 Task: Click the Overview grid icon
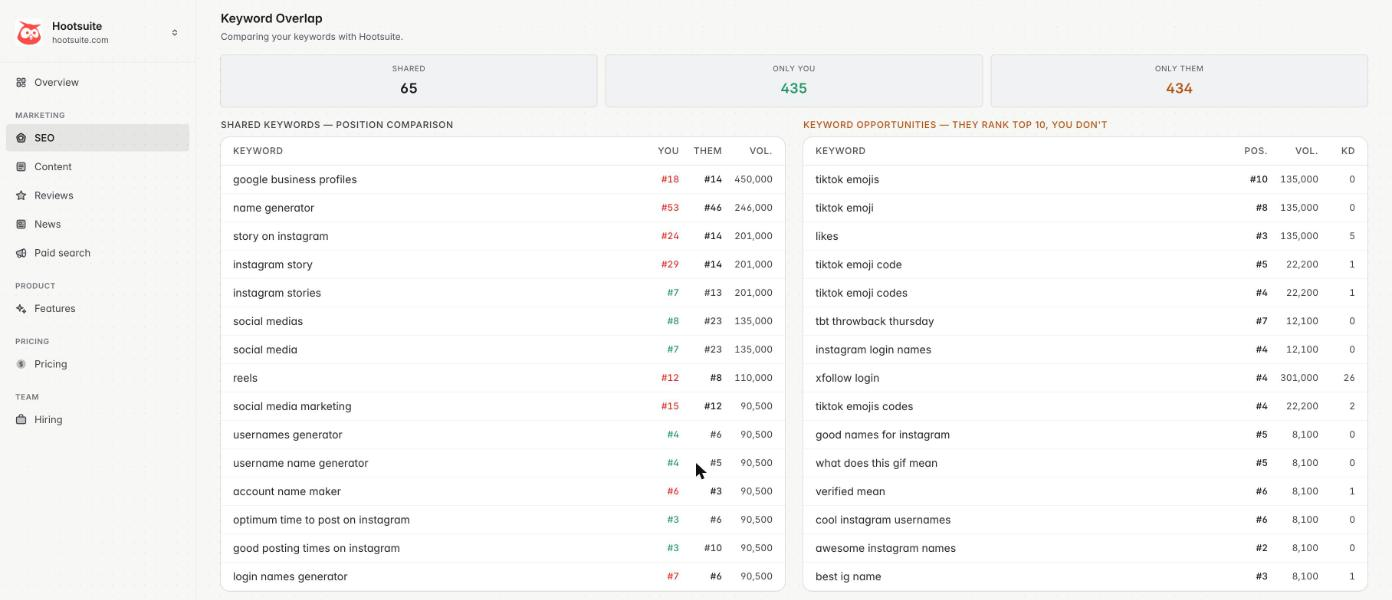tap(21, 82)
